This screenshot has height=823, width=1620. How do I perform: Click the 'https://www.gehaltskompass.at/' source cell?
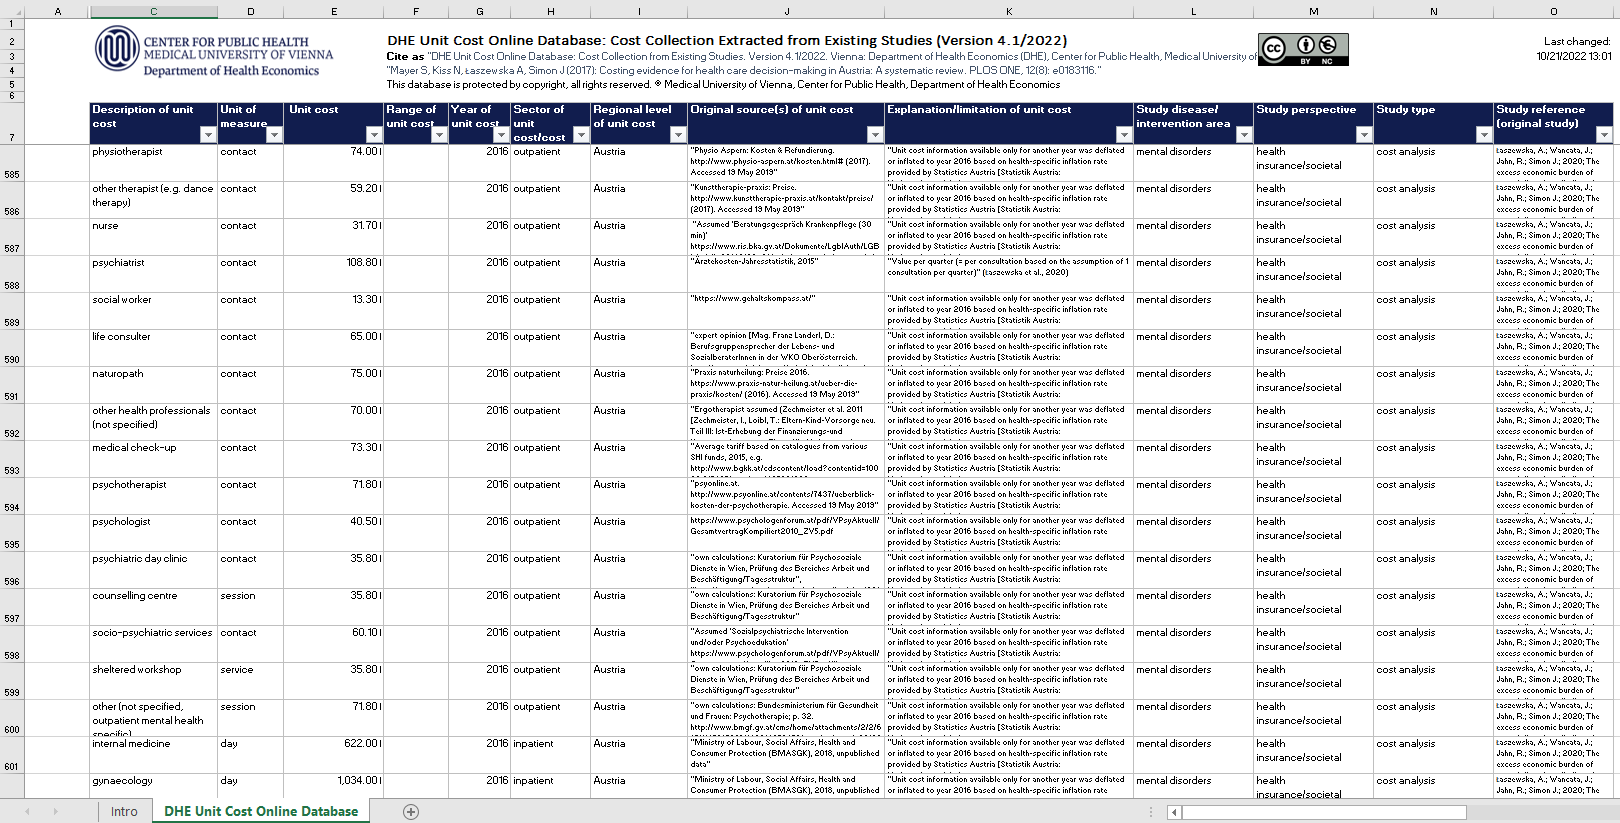click(786, 311)
